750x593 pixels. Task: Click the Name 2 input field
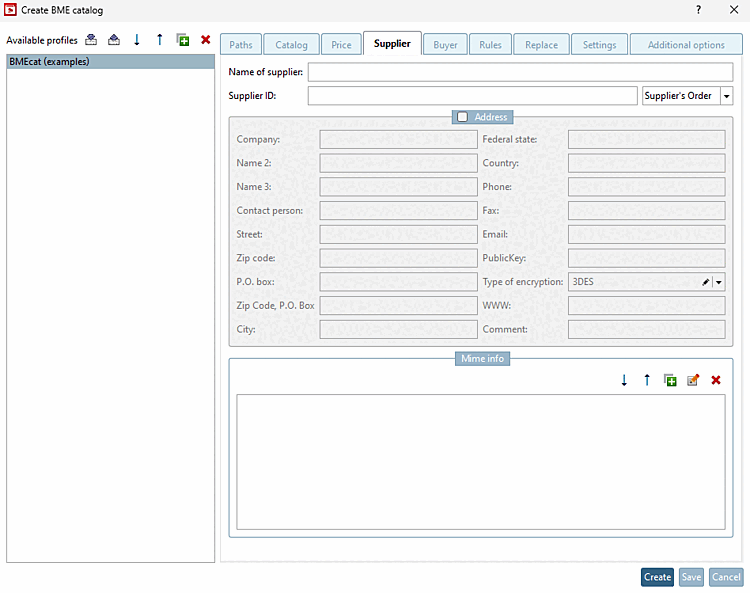398,164
